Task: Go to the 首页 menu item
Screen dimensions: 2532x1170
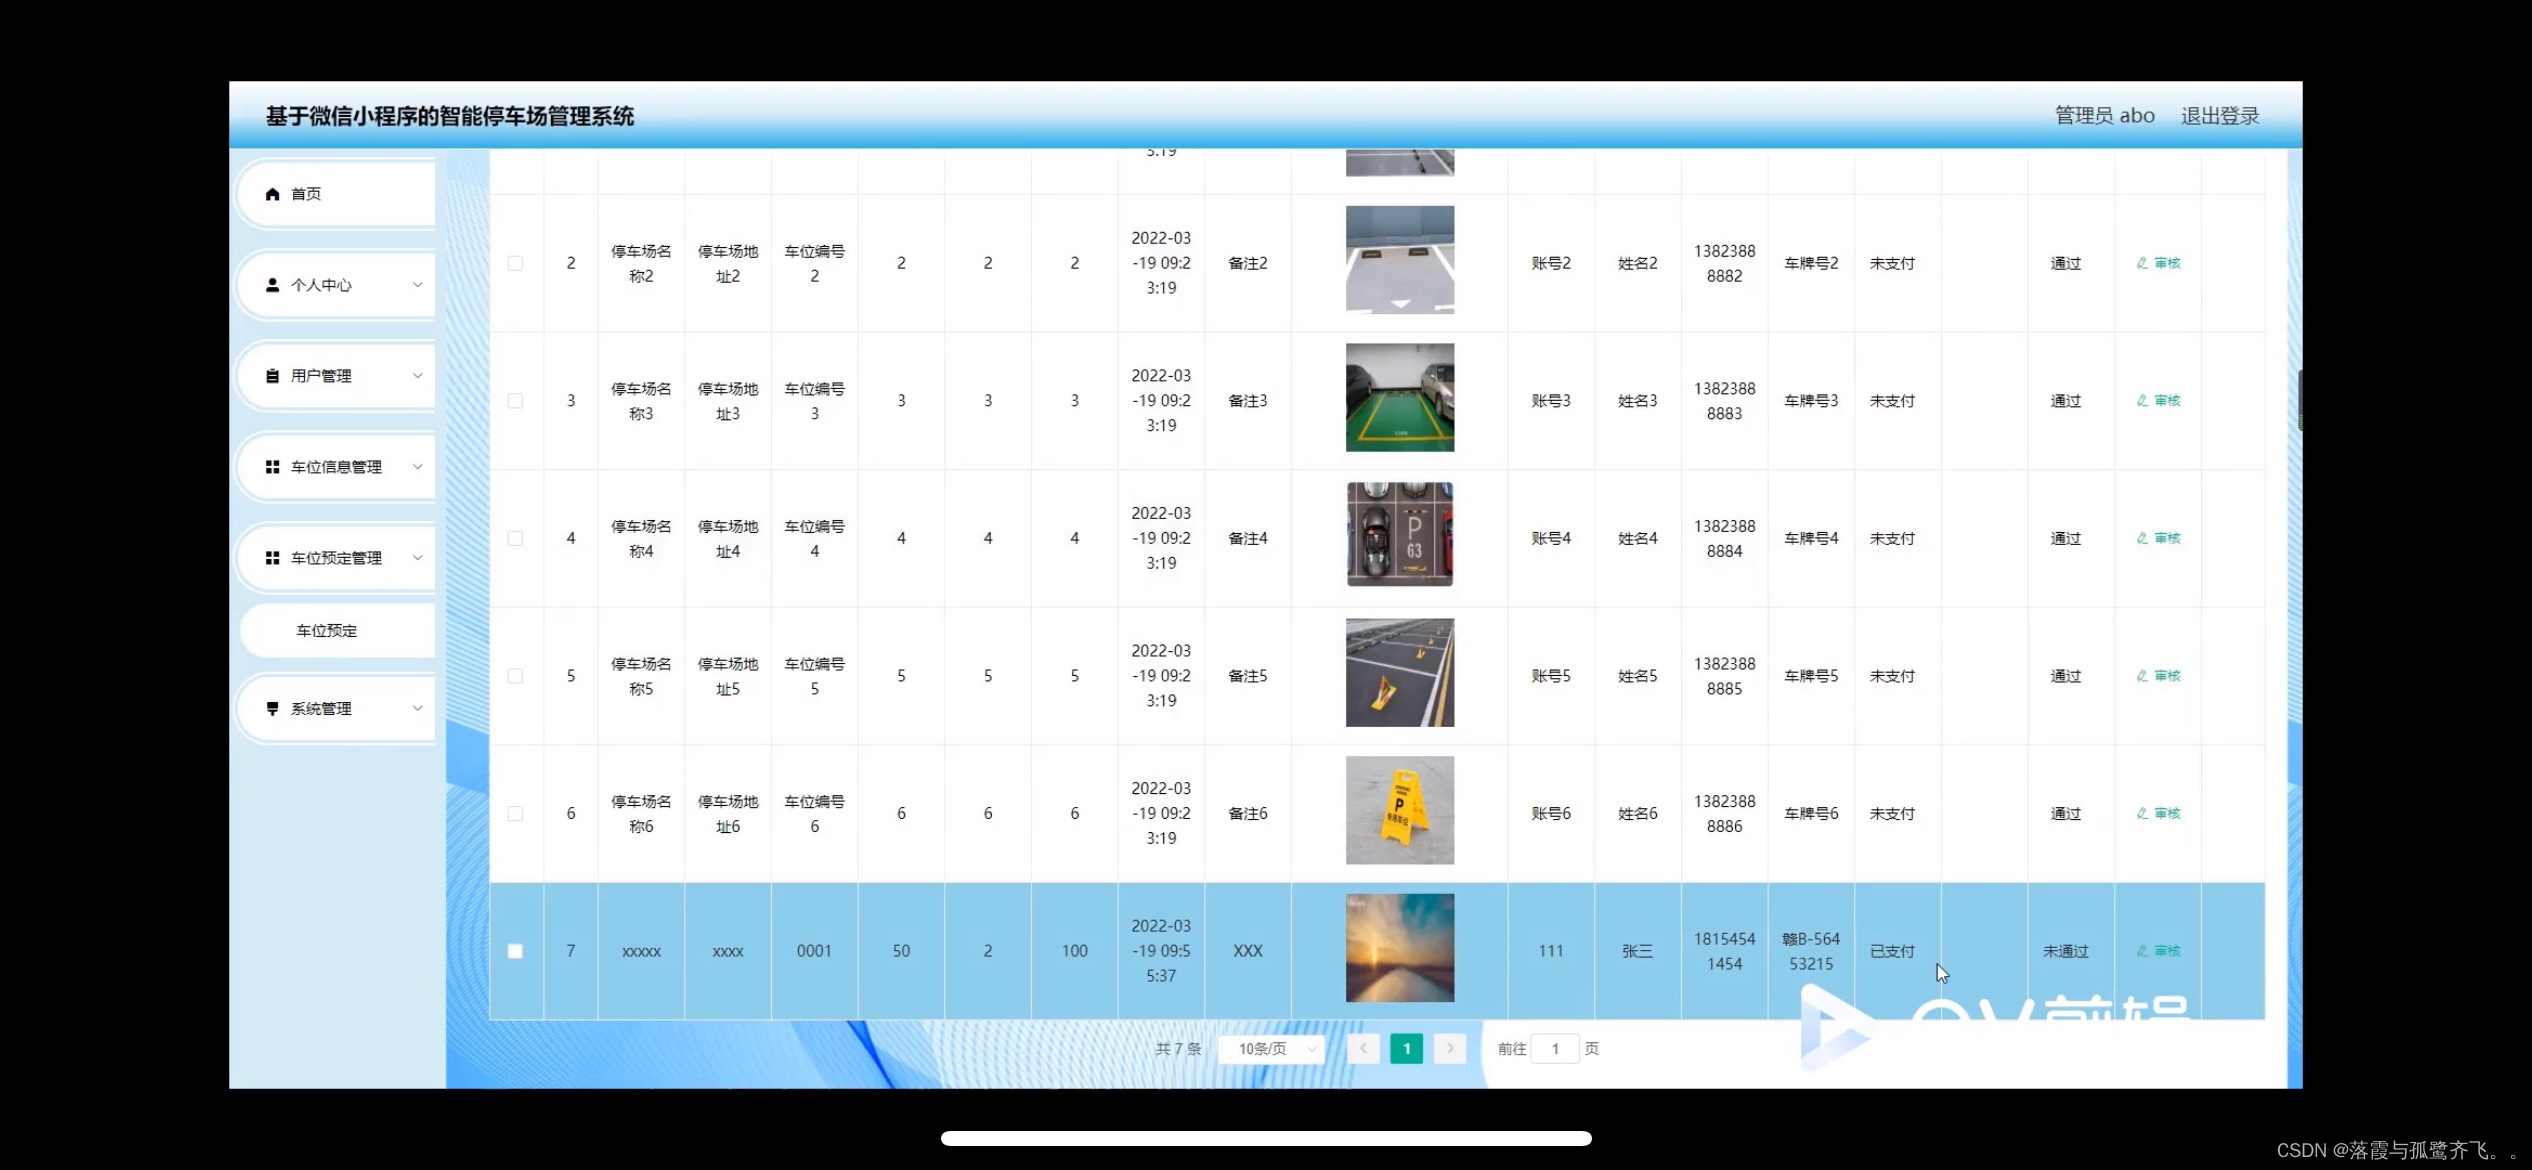Action: point(306,194)
